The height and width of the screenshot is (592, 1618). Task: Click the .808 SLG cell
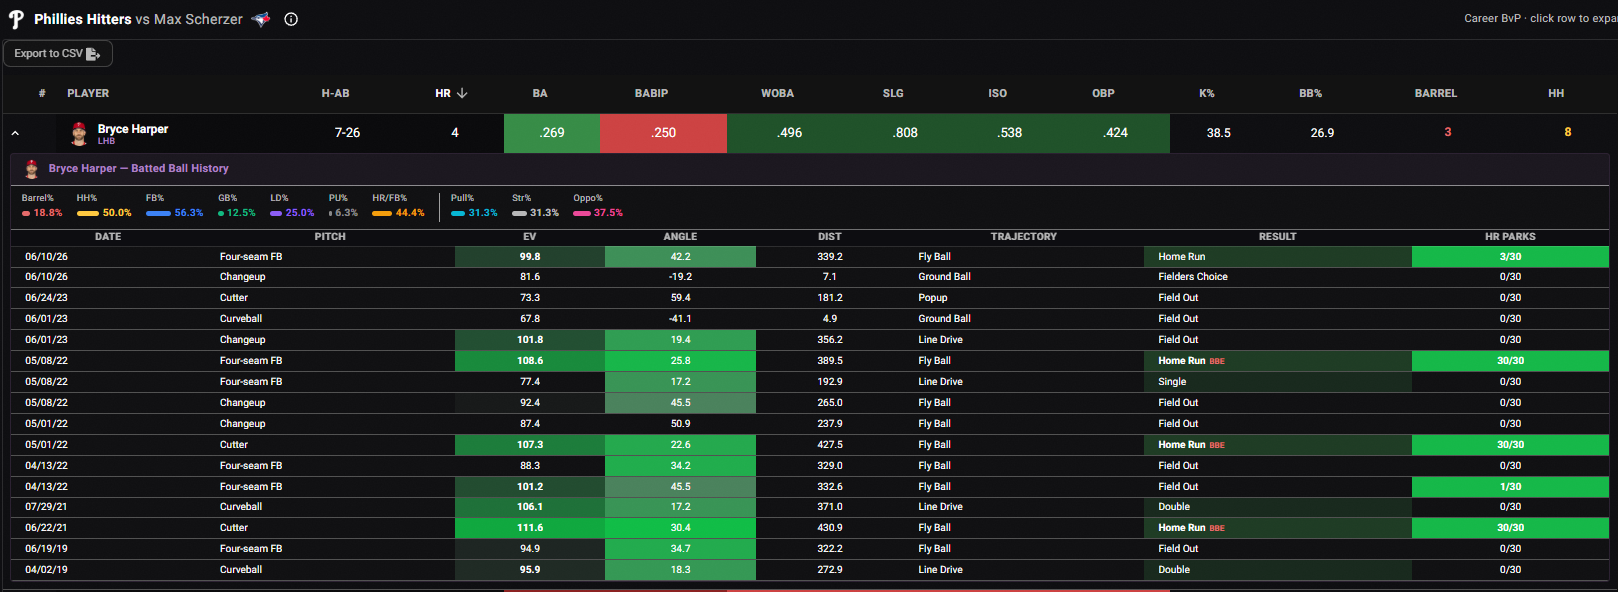(905, 133)
